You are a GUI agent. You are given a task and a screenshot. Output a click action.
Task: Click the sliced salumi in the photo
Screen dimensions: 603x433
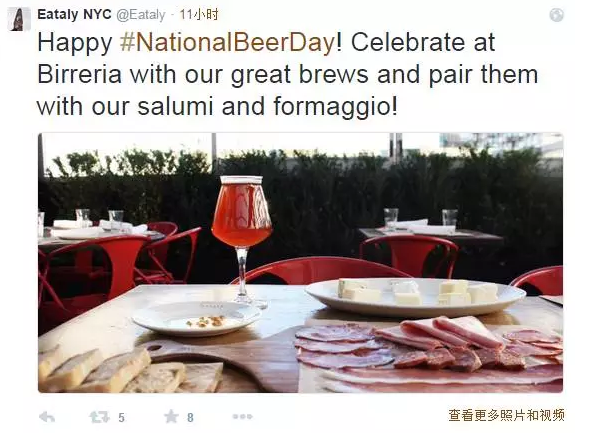pyautogui.click(x=429, y=354)
